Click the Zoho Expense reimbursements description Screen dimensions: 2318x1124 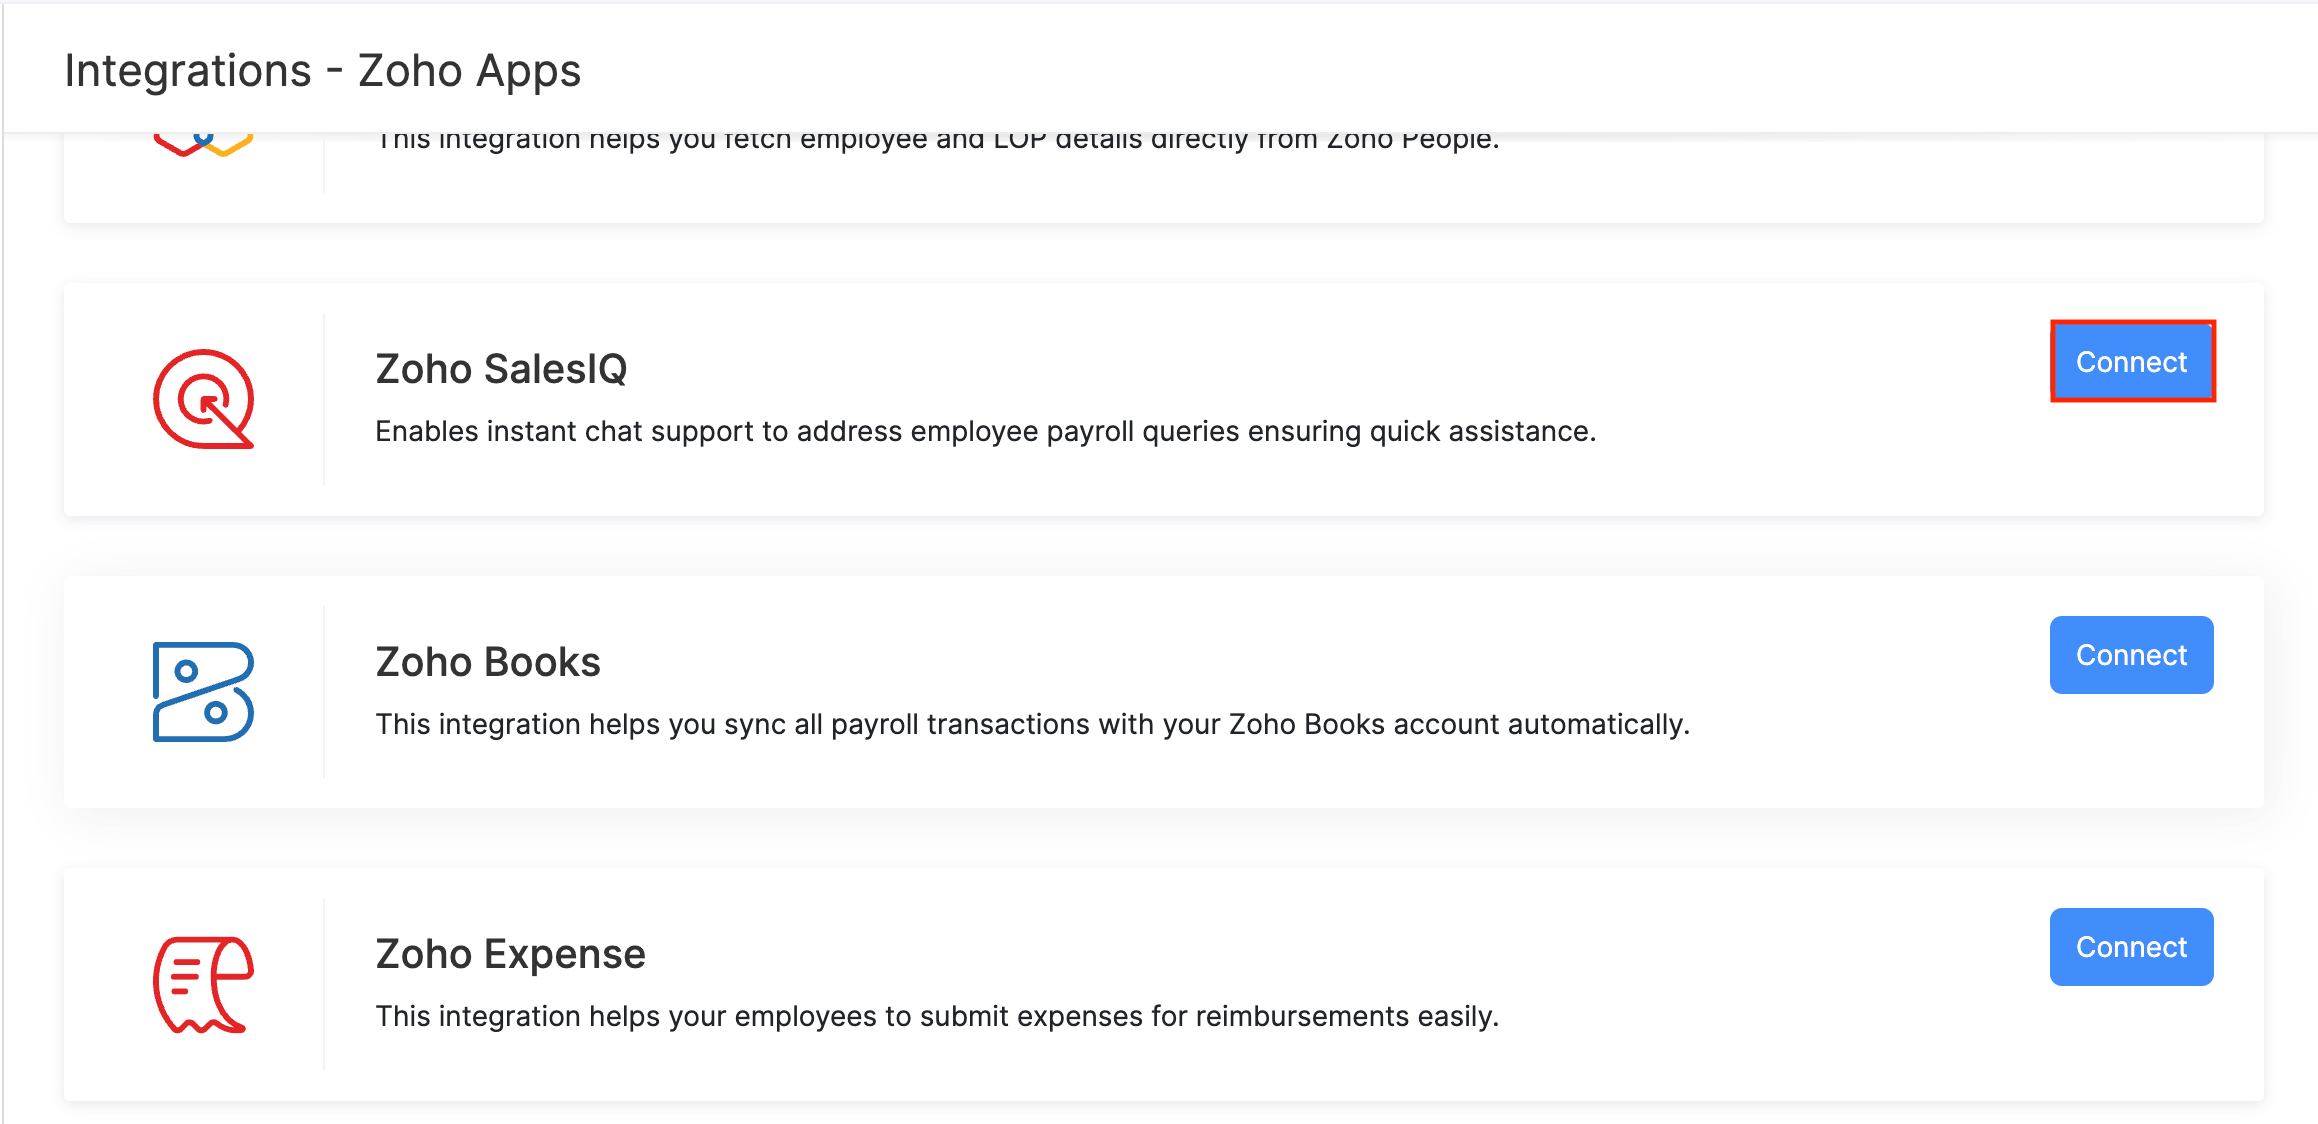click(x=937, y=1016)
